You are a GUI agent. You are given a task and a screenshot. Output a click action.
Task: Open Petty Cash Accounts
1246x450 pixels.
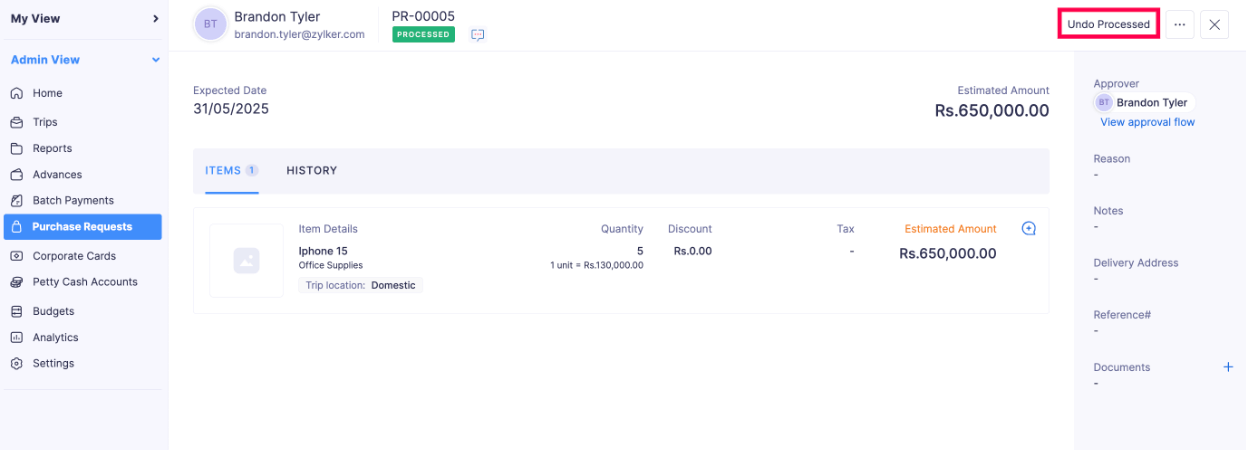[x=85, y=282]
